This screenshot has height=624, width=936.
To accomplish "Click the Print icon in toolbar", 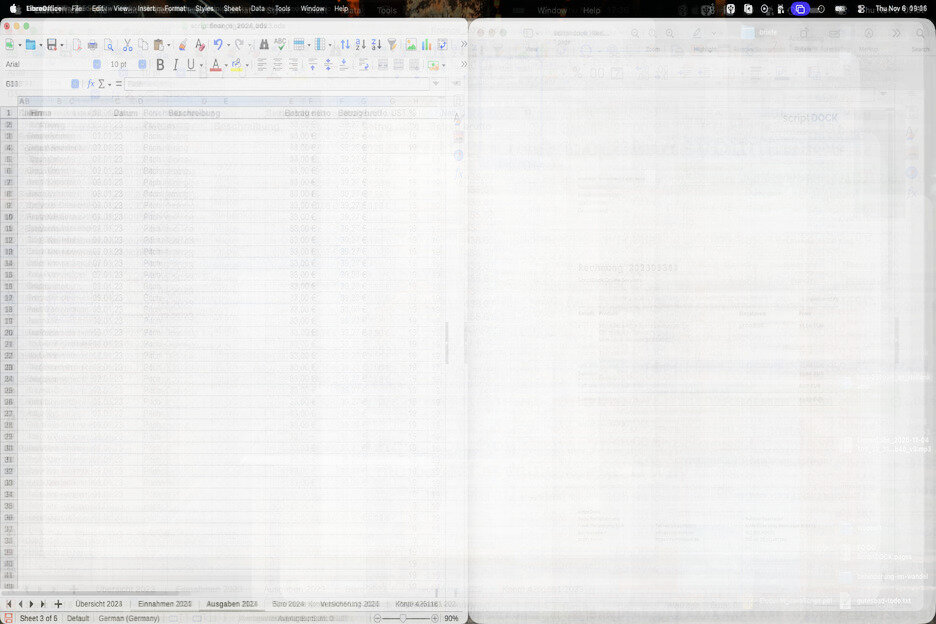I will (93, 45).
